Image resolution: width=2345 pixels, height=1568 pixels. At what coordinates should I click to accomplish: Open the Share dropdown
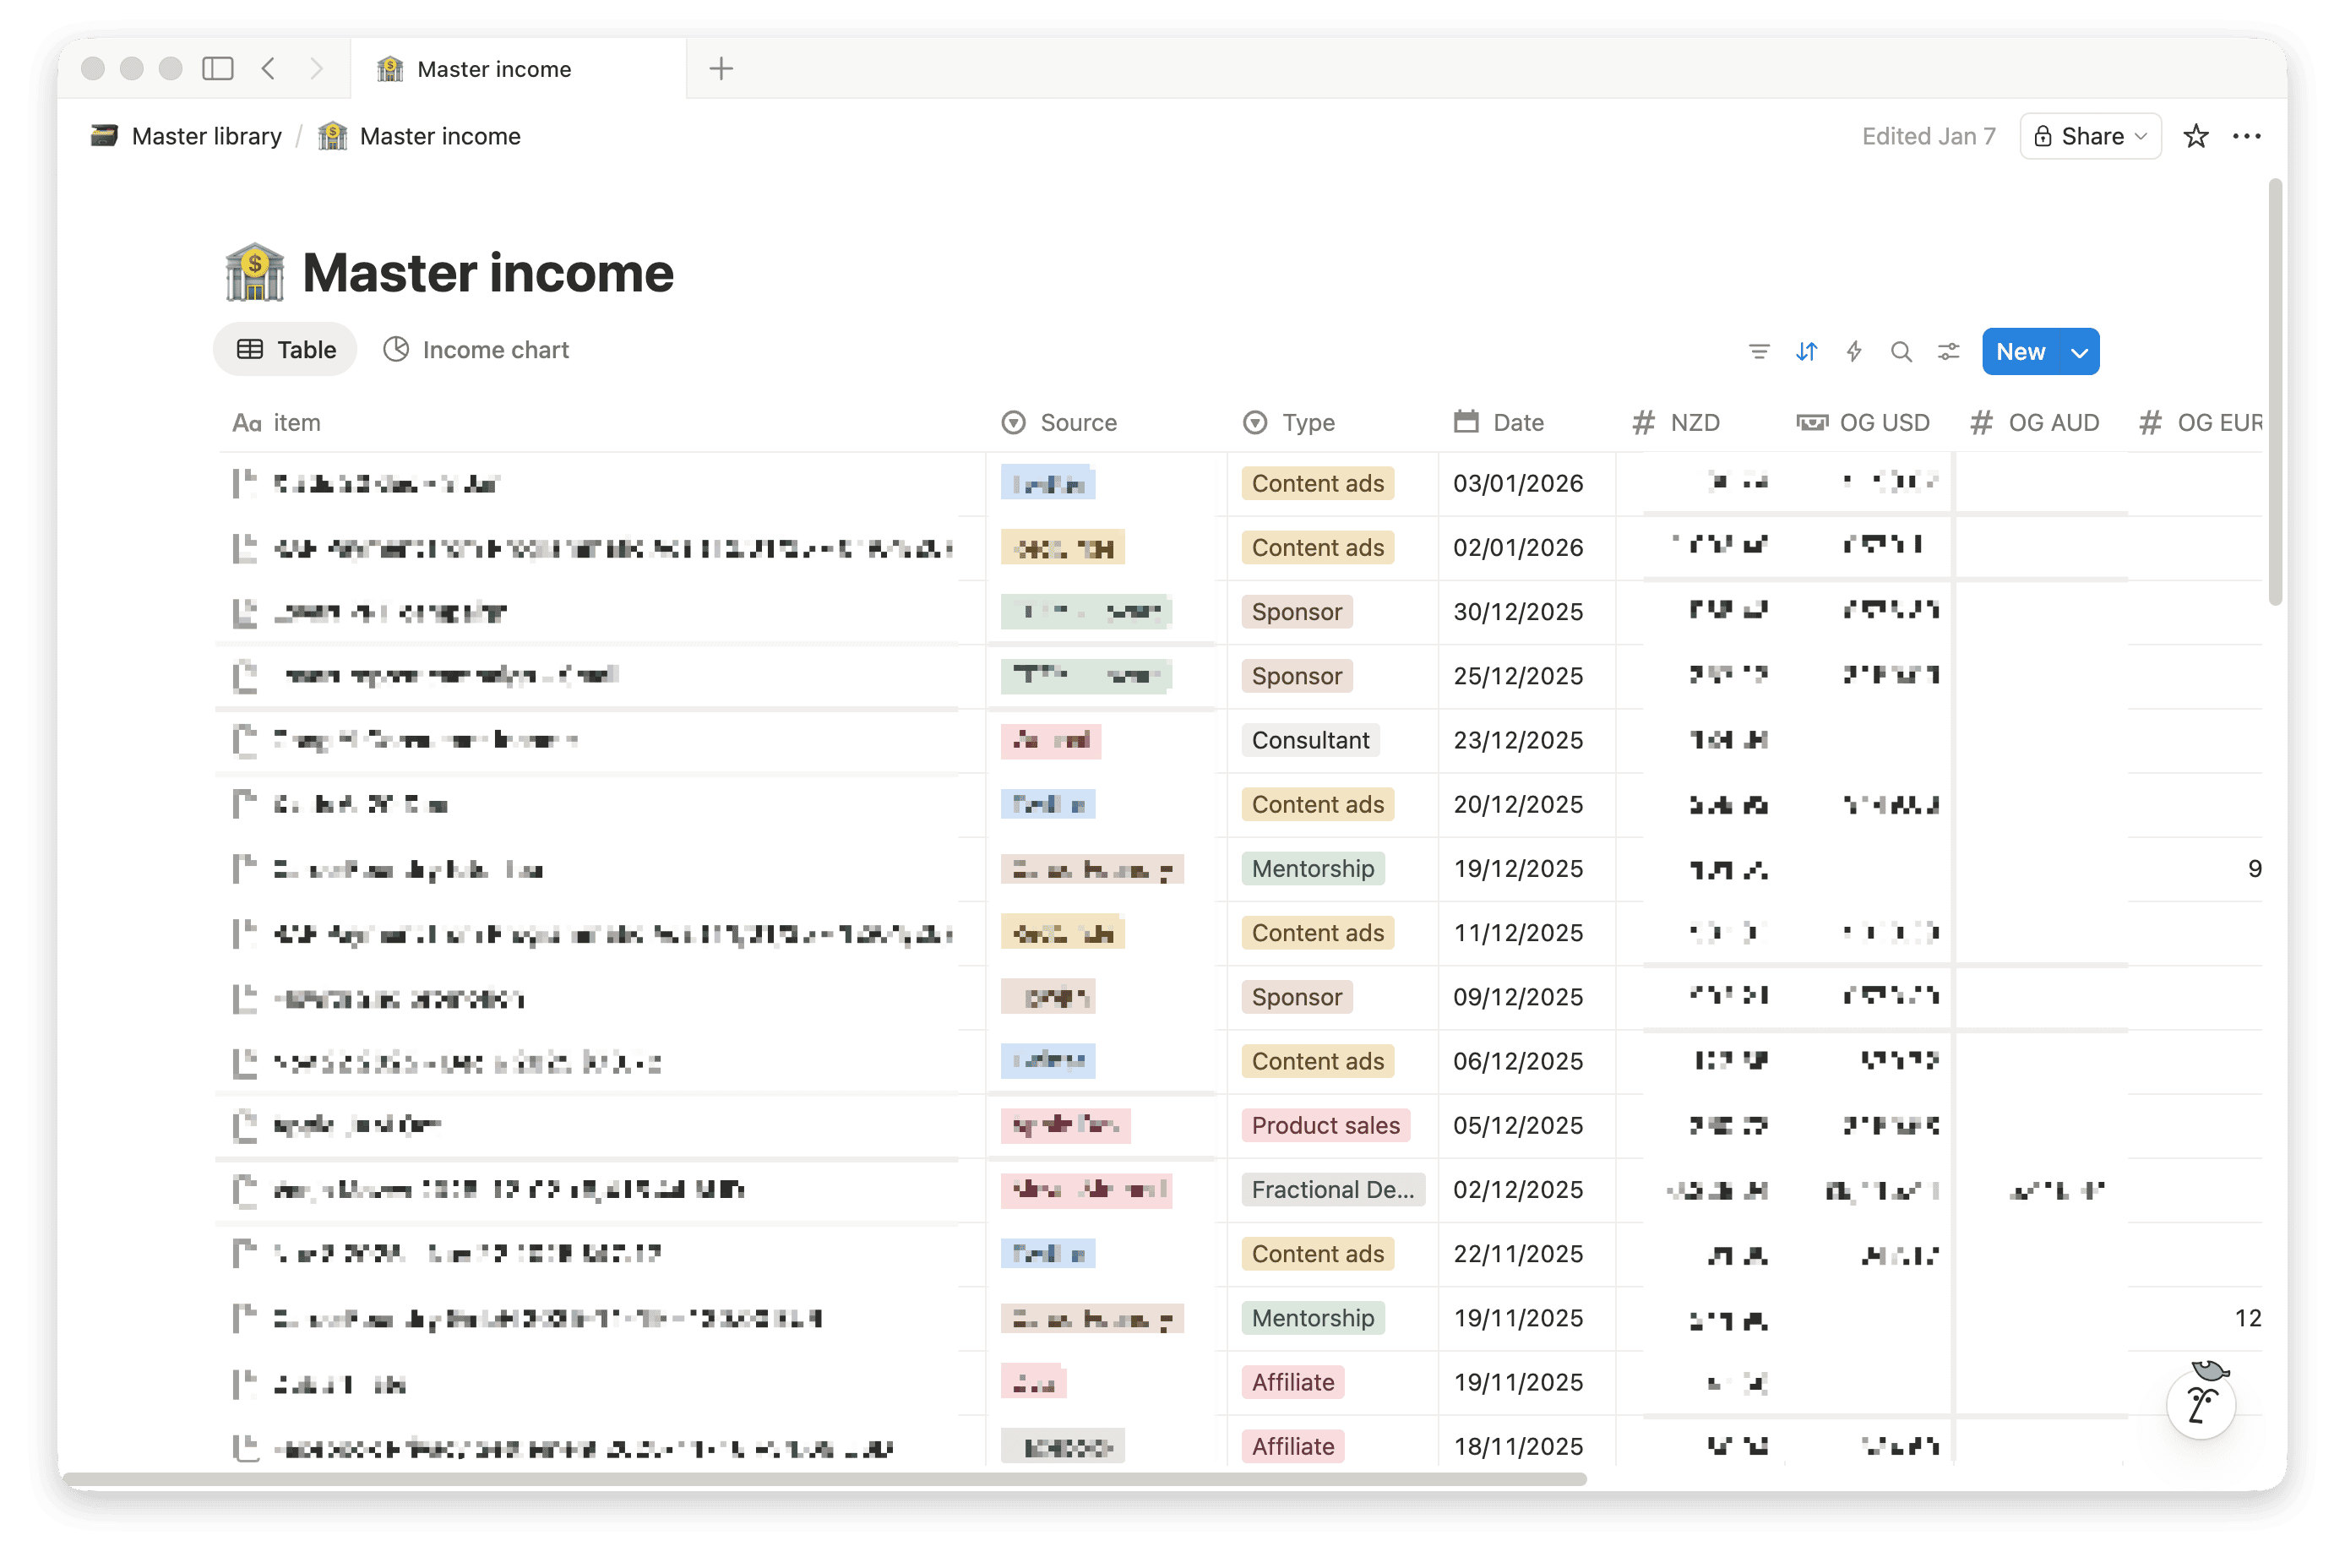click(2090, 136)
